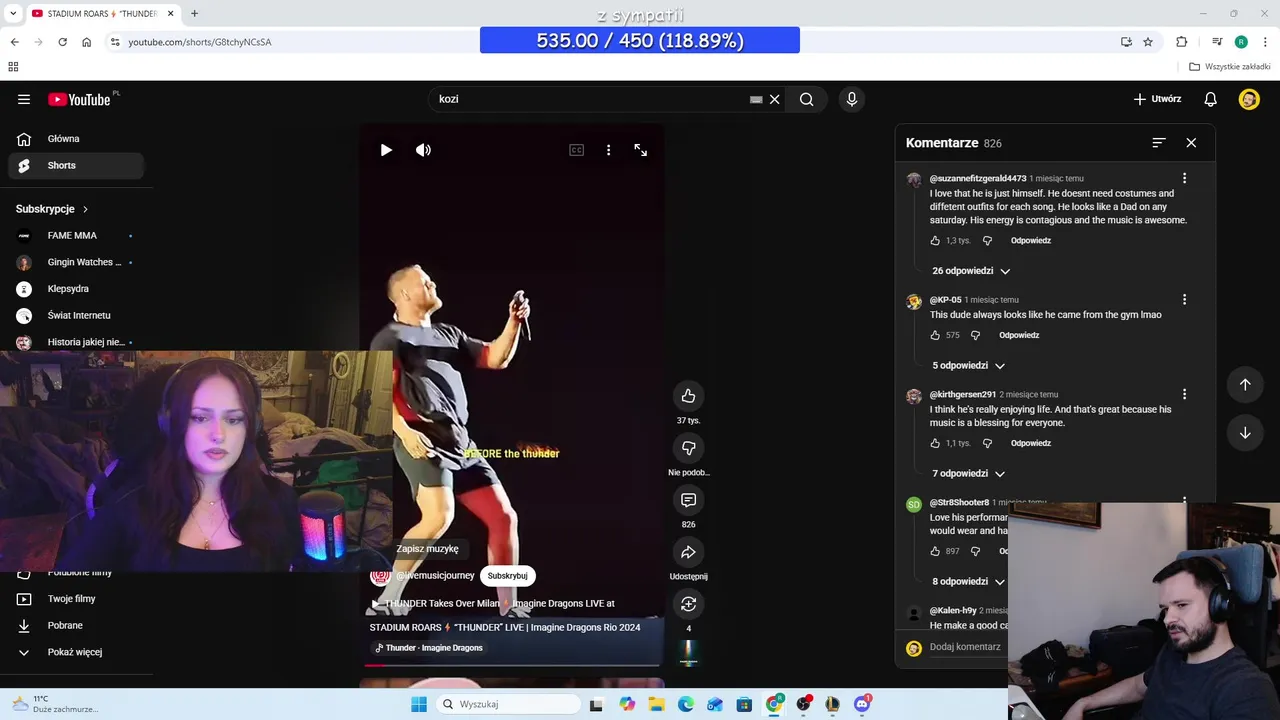Reply to suzannefitzgerald4473 via Odpowiedz
Viewport: 1280px width, 720px height.
[x=1030, y=241]
